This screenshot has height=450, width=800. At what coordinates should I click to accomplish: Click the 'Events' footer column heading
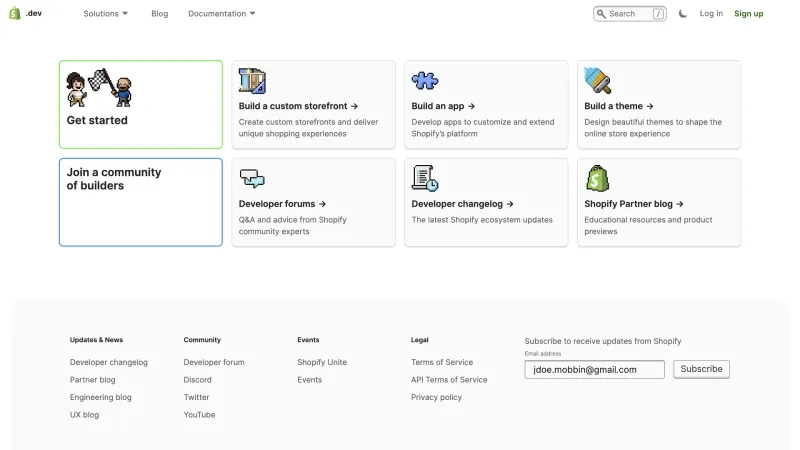pos(308,340)
